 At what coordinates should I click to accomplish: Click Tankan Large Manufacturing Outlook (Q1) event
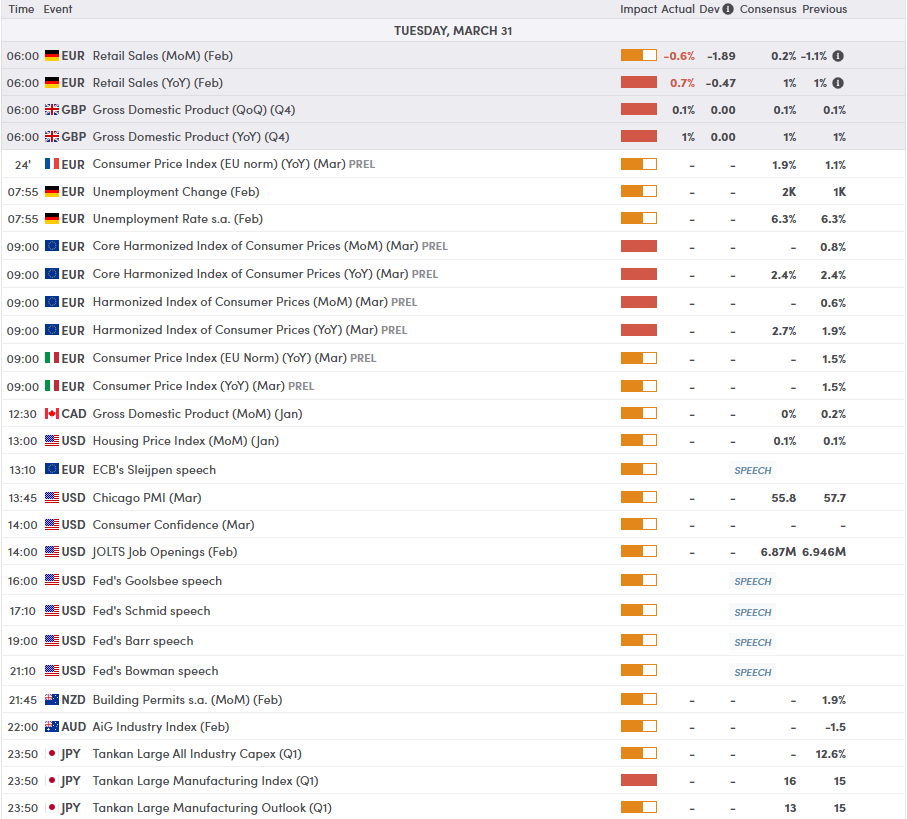212,808
